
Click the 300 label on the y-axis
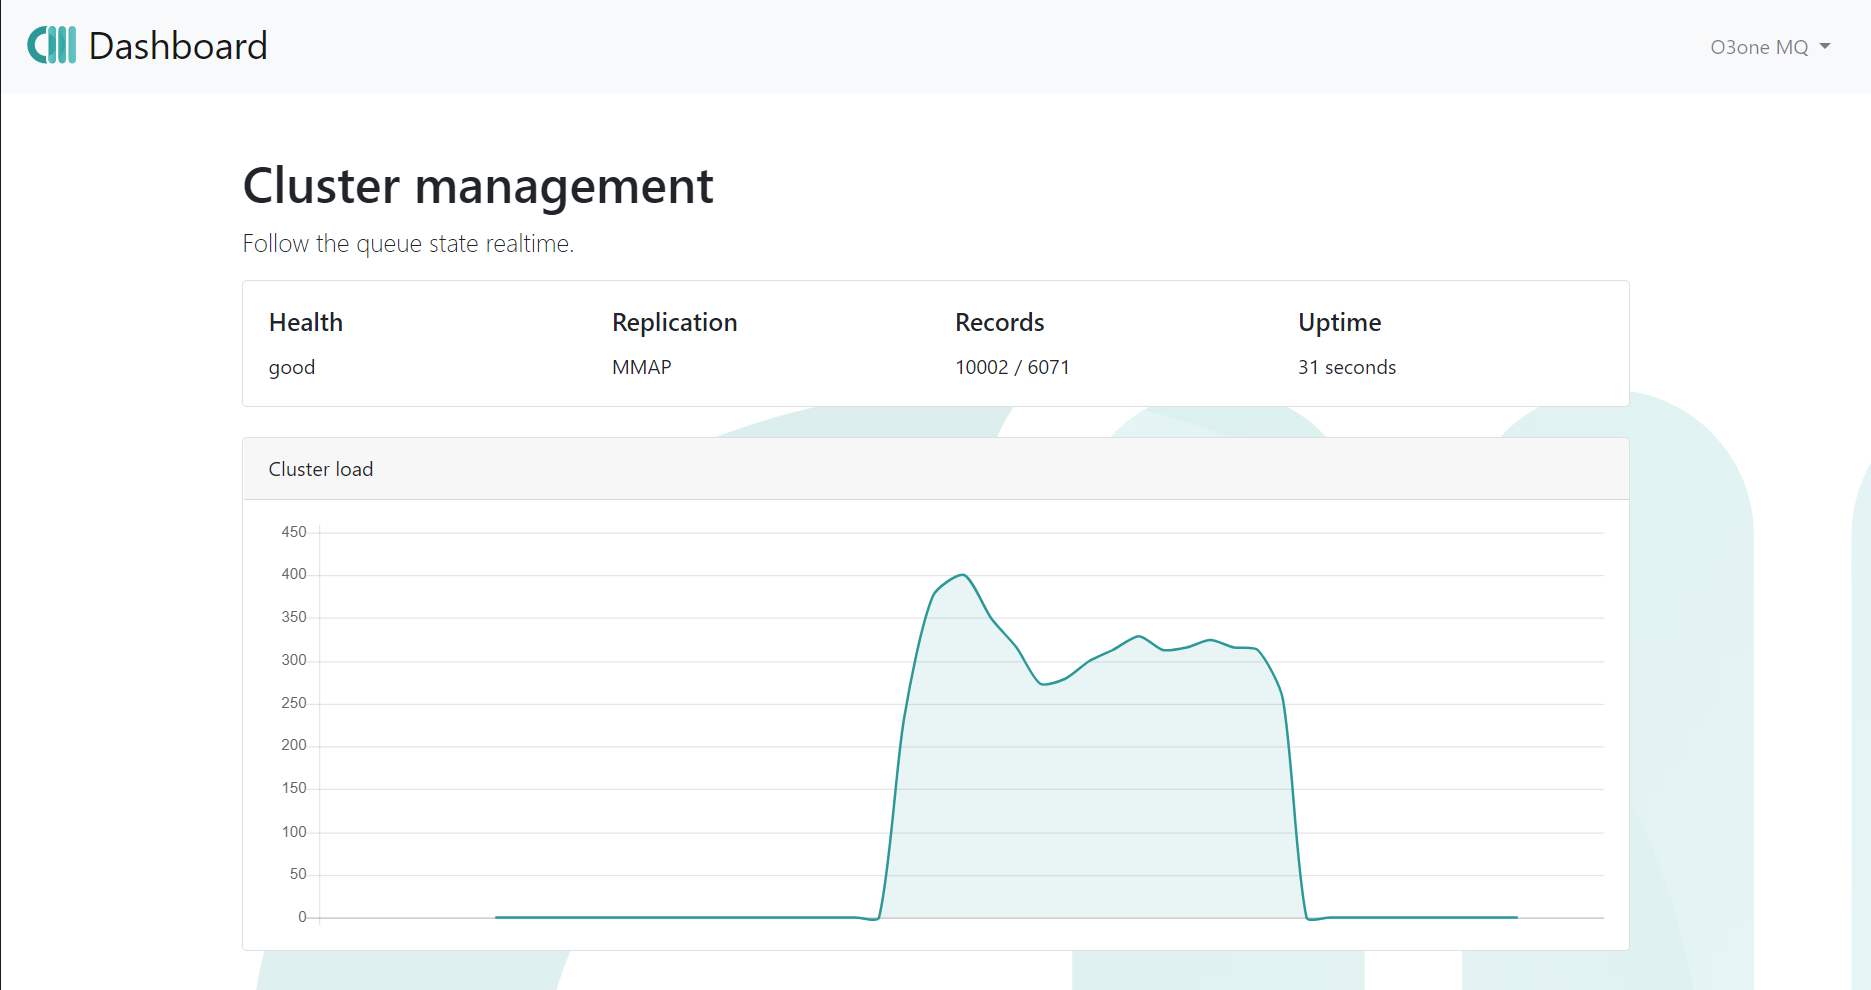294,660
